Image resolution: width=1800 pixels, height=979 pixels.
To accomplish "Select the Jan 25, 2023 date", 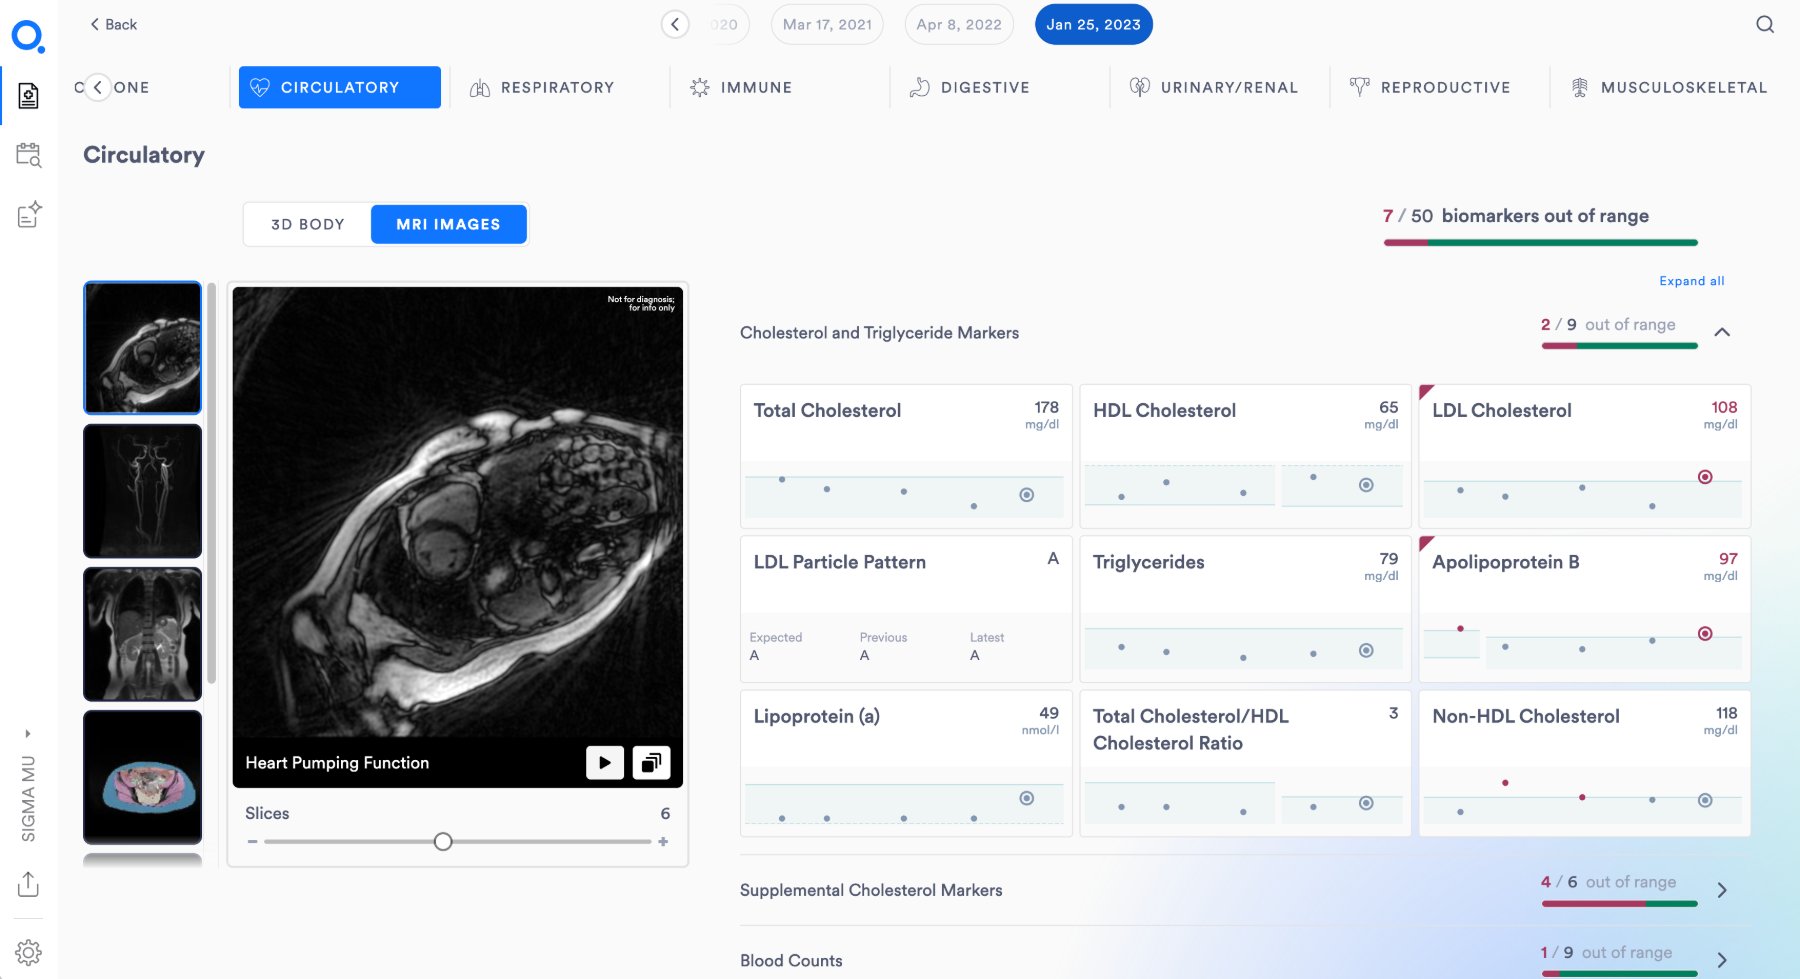I will [1093, 24].
